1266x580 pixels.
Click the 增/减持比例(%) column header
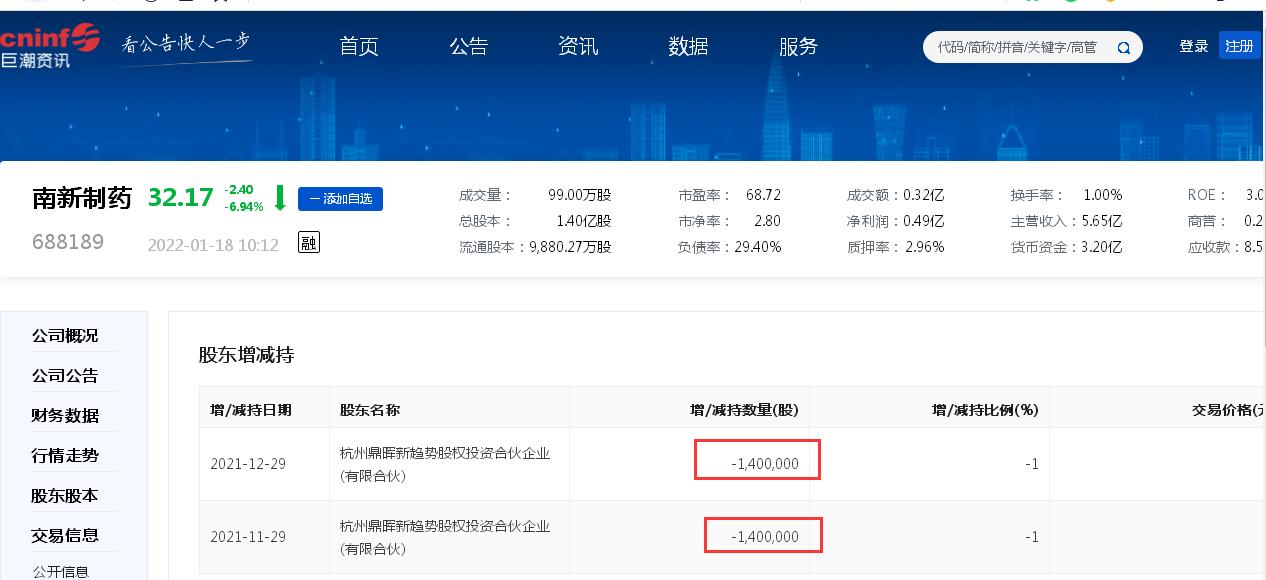point(985,410)
